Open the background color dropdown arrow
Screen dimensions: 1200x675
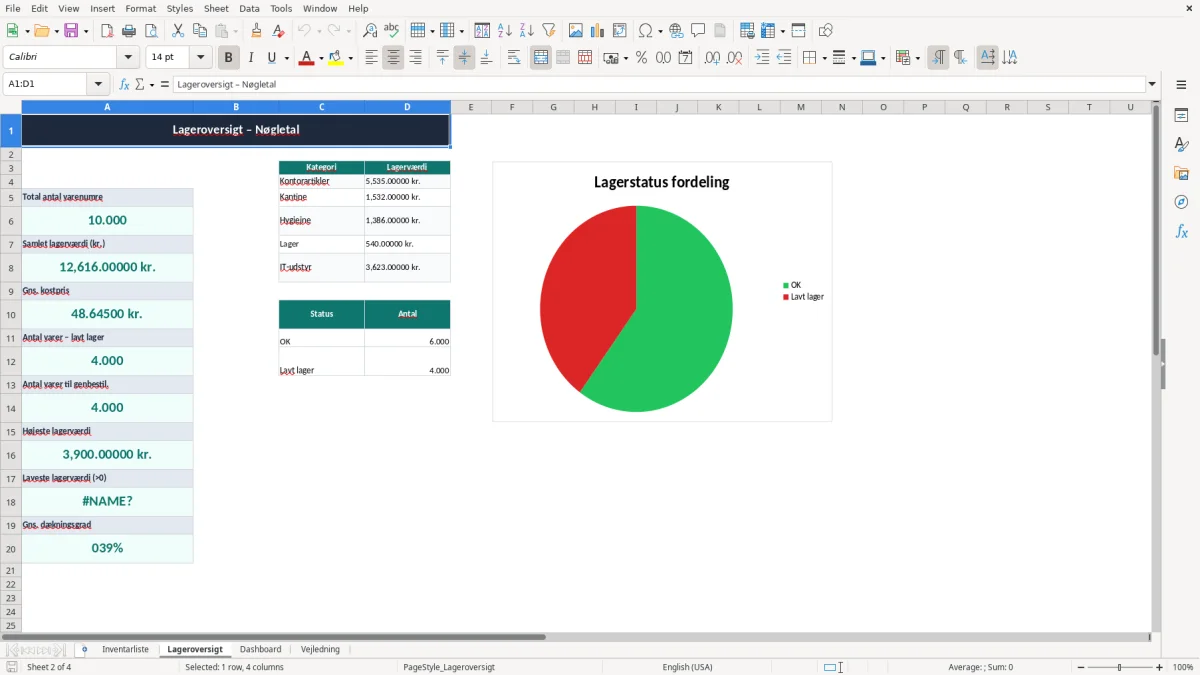pyautogui.click(x=350, y=58)
